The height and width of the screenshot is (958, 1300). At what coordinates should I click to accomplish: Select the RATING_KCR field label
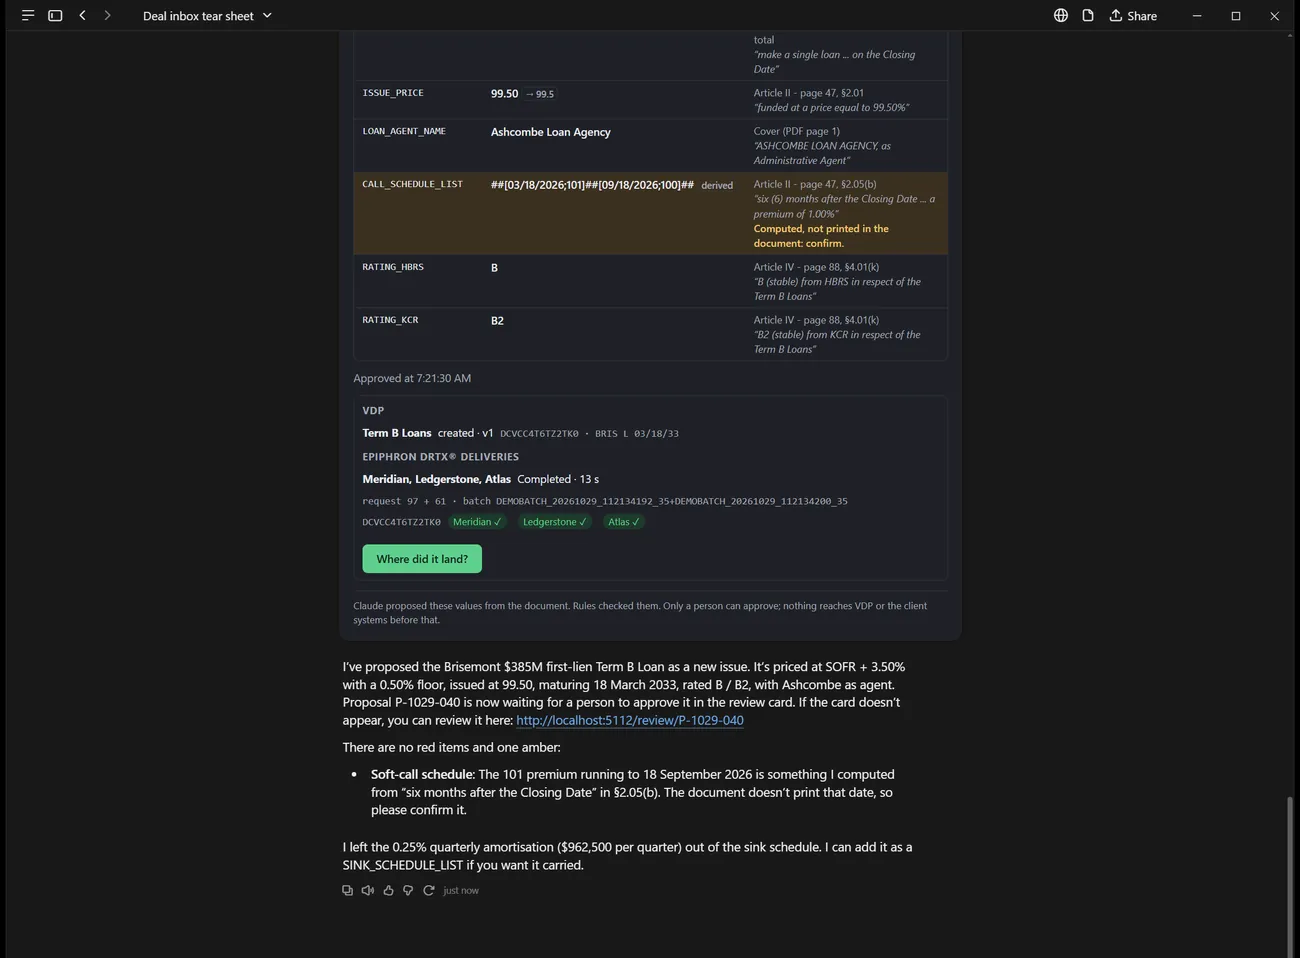coord(390,320)
